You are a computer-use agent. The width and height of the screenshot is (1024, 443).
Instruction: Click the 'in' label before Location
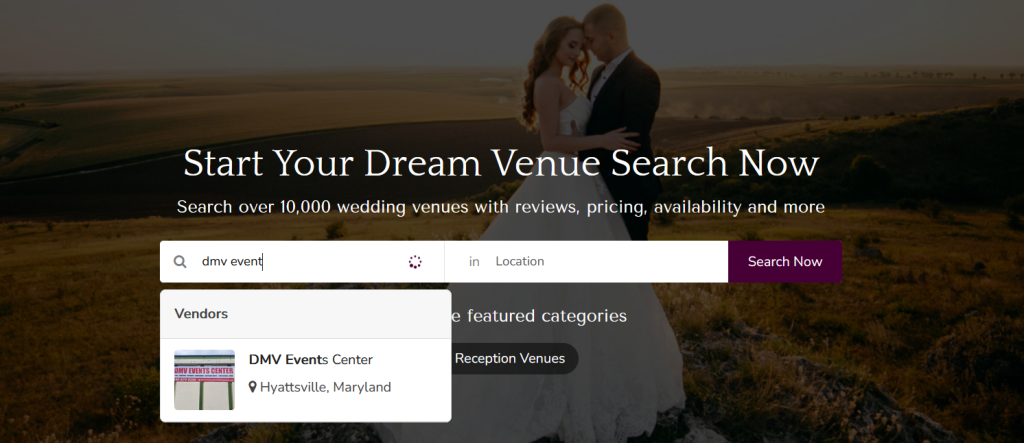coord(474,261)
